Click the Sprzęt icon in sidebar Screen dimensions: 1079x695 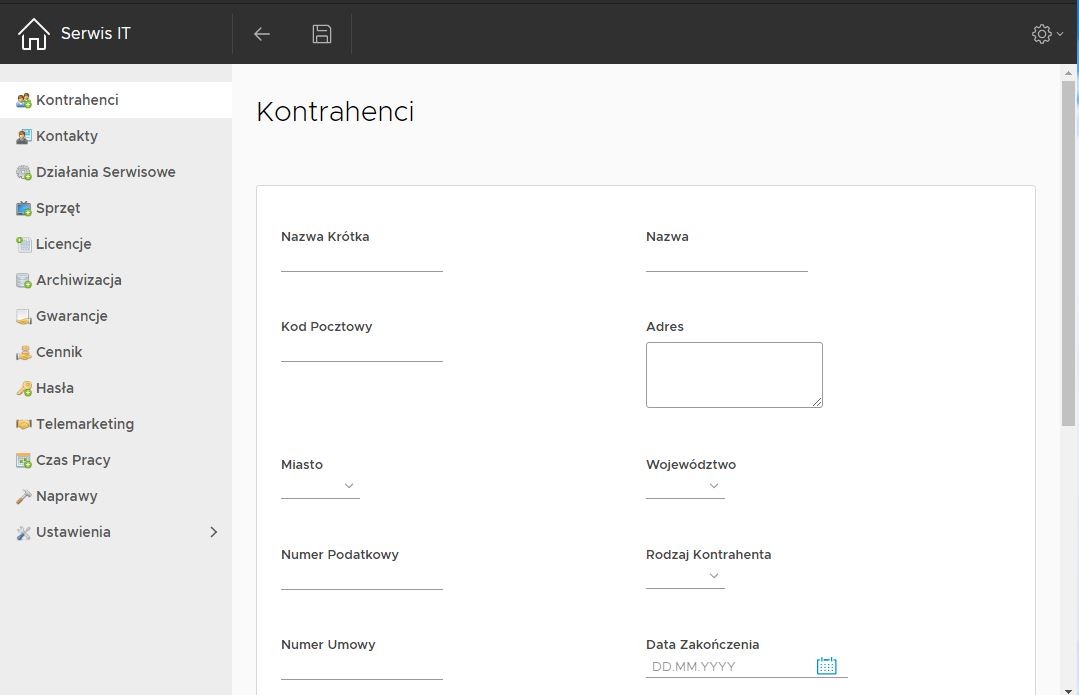pyautogui.click(x=24, y=208)
